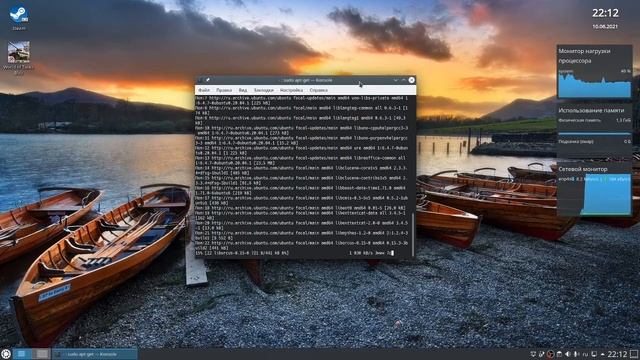Image resolution: width=640 pixels, height=360 pixels.
Task: Click the round red-black tray icon
Action: coord(551,354)
